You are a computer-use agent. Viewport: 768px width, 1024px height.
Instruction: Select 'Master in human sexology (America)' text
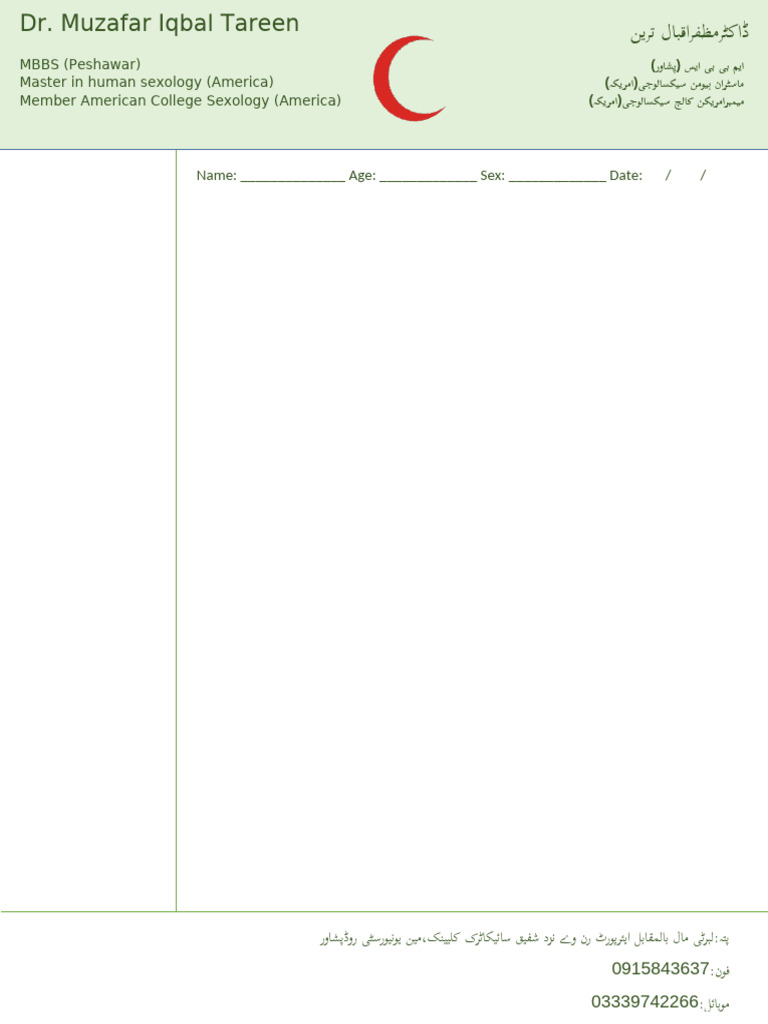pos(146,82)
